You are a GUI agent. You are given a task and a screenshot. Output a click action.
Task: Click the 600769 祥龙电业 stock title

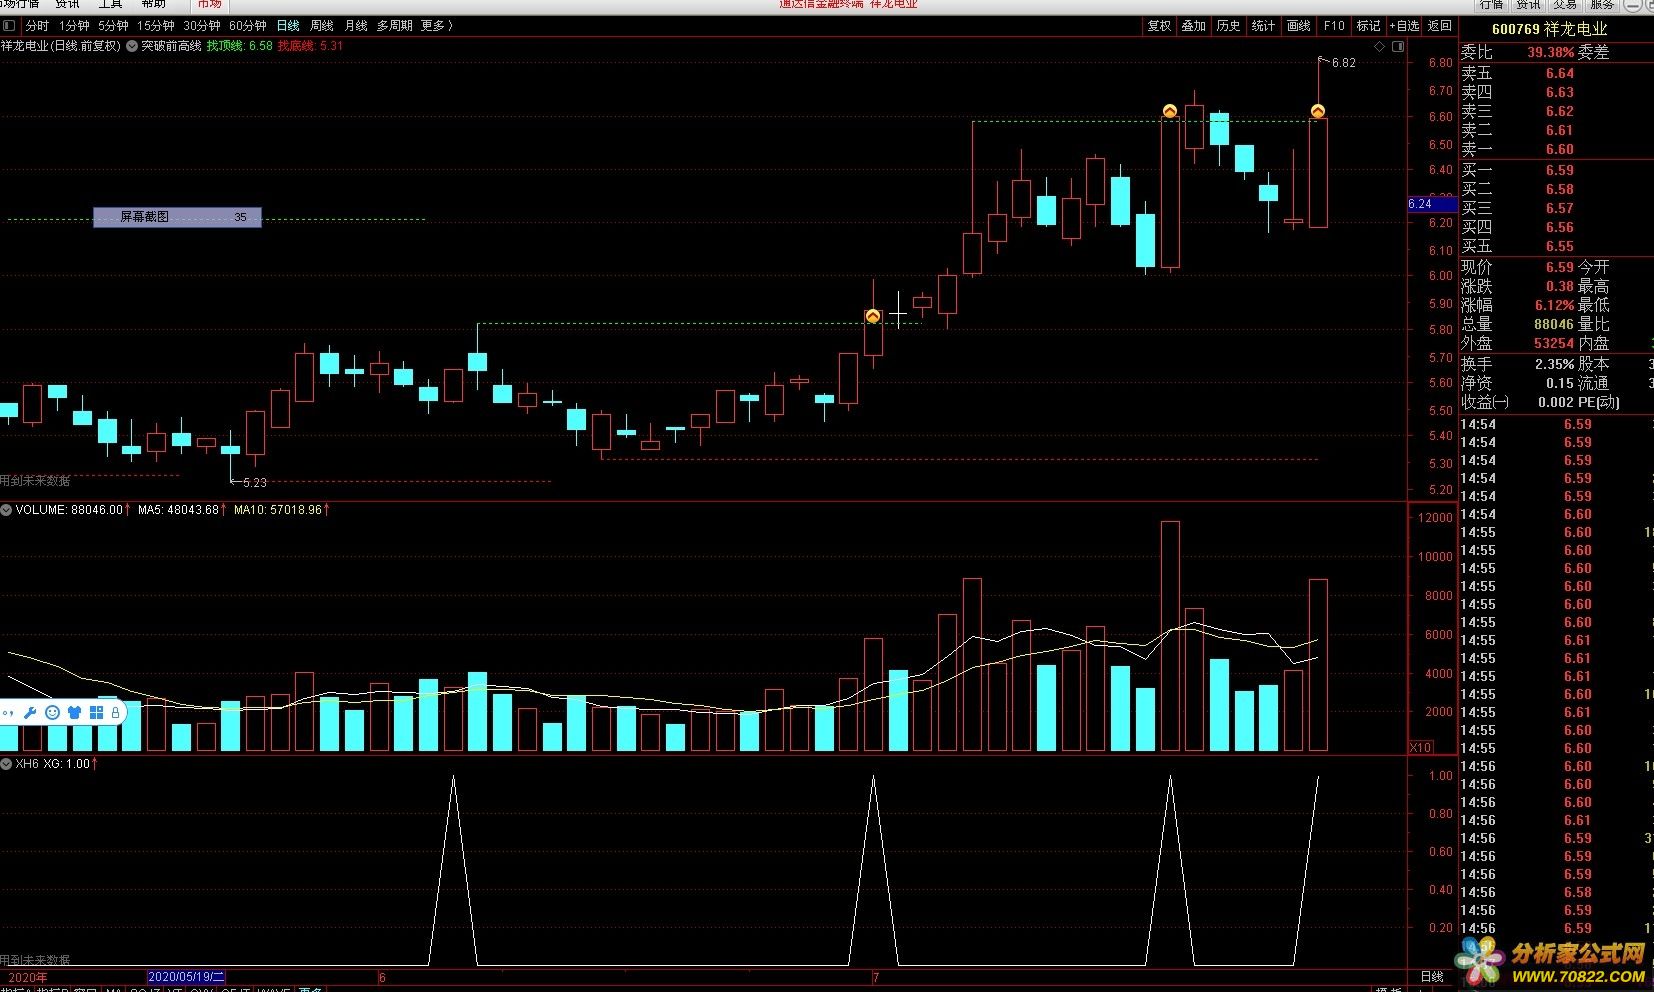[1550, 30]
